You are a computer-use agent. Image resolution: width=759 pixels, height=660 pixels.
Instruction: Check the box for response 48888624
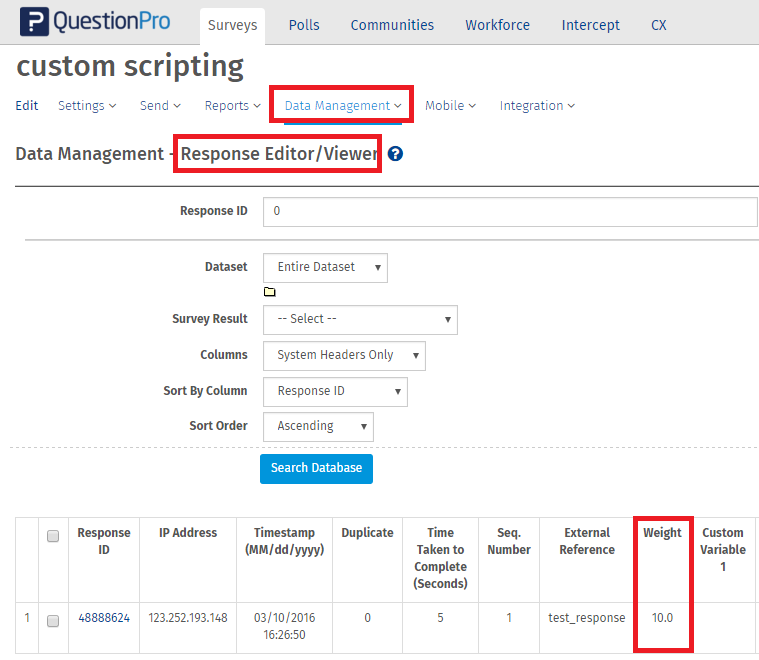tap(54, 620)
